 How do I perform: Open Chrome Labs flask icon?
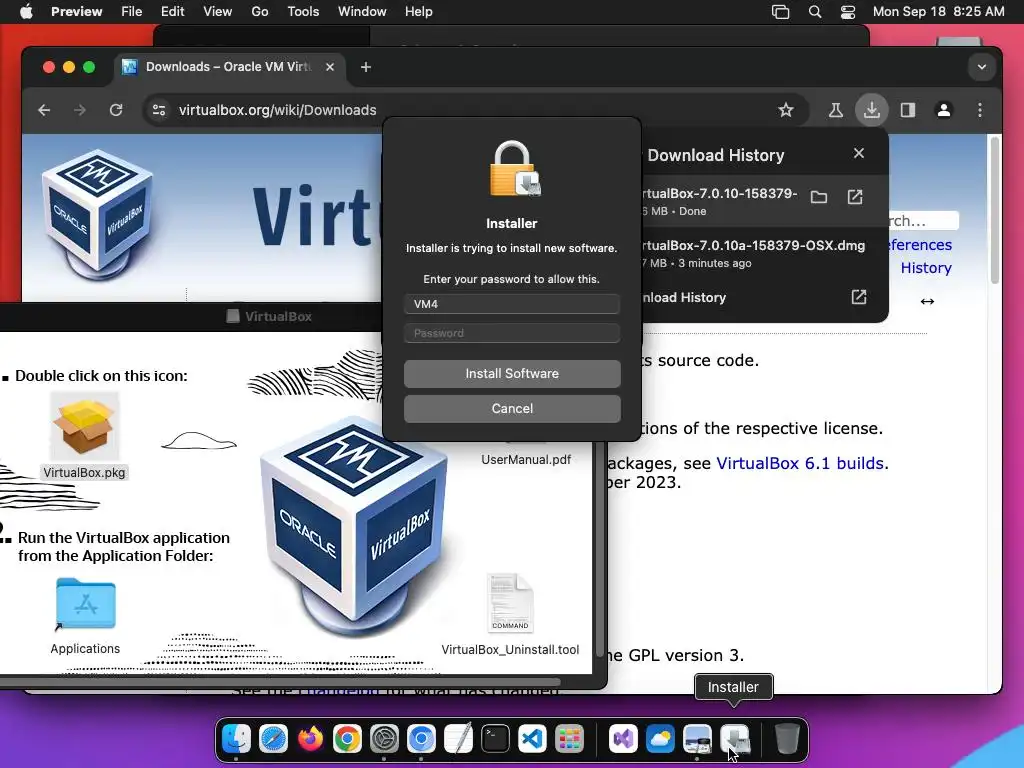(x=835, y=110)
